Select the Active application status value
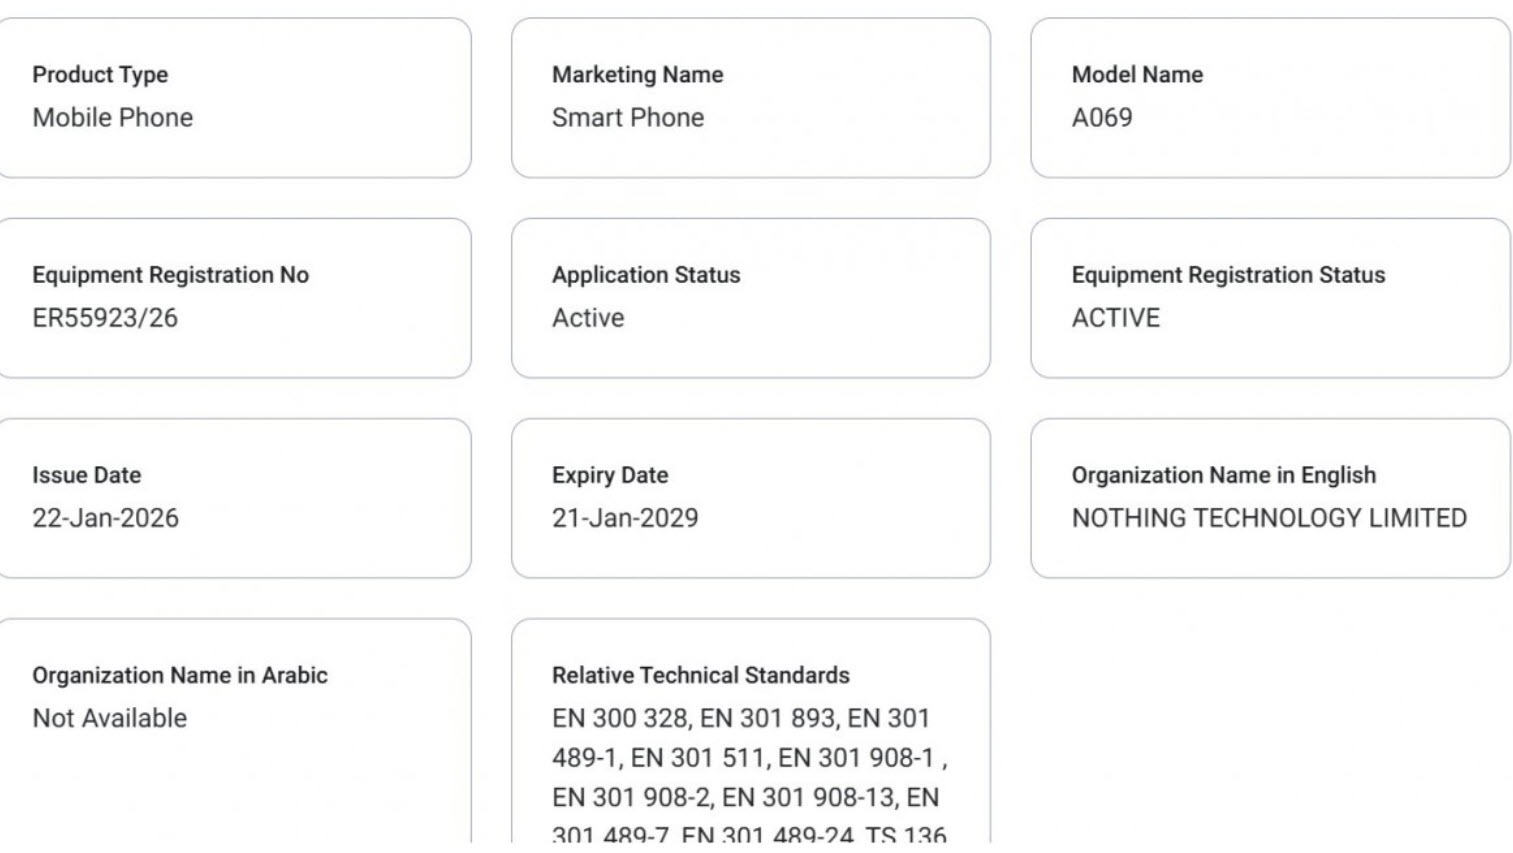This screenshot has width=1513, height=853. pos(587,318)
